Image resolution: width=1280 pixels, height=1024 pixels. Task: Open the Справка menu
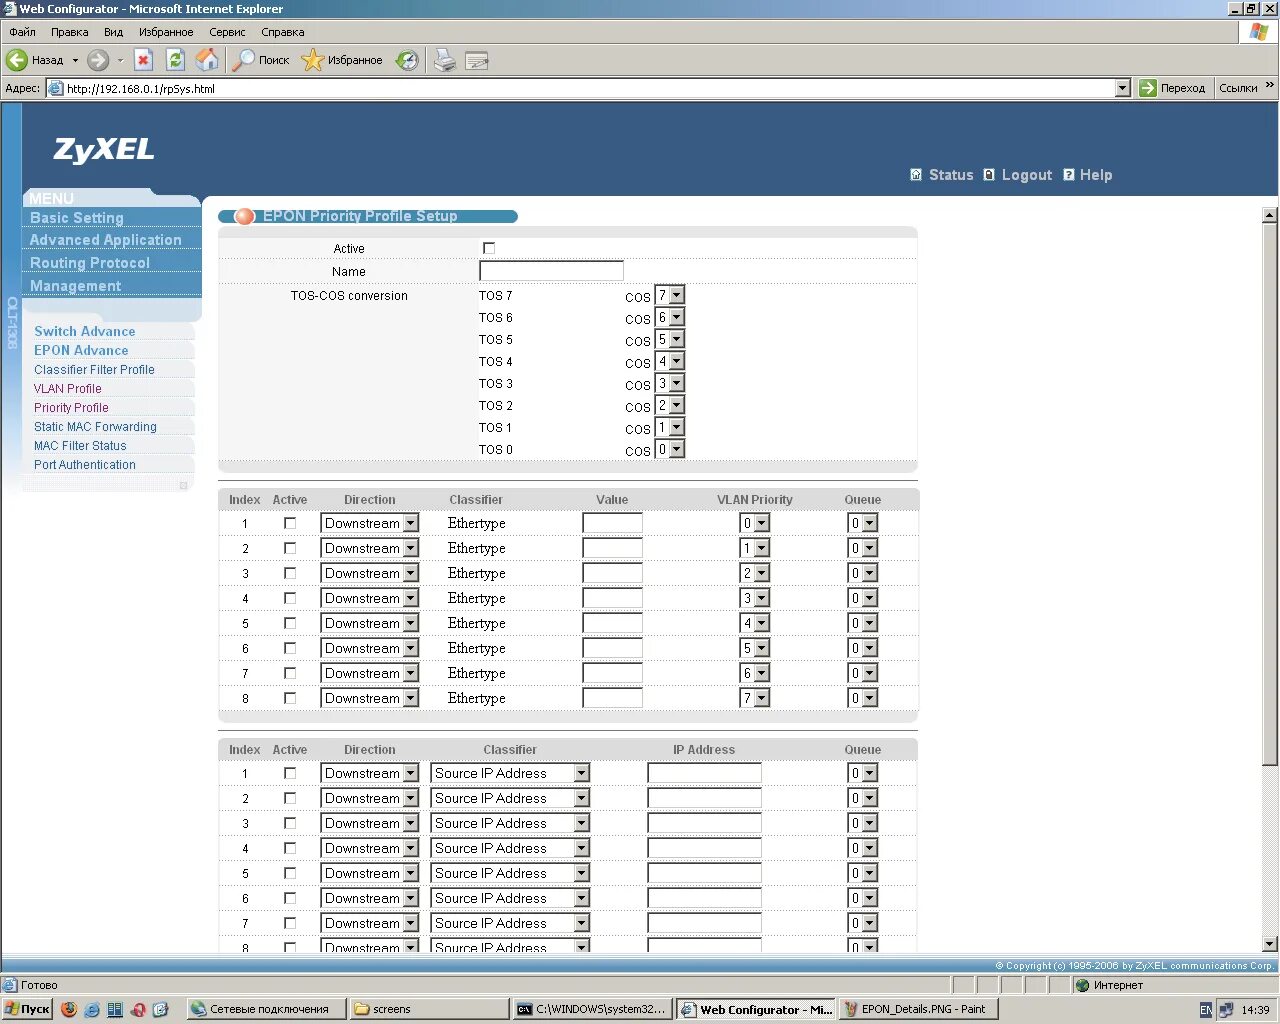283,32
